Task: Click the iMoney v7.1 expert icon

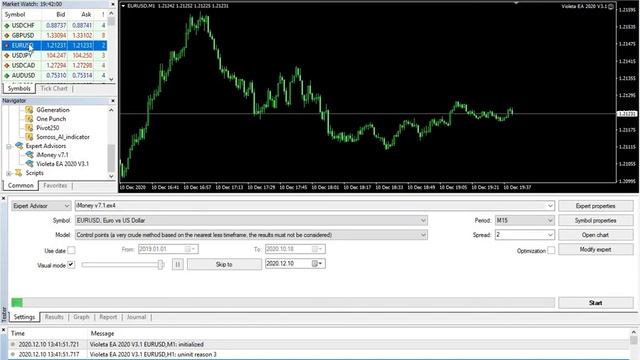Action: [x=29, y=155]
